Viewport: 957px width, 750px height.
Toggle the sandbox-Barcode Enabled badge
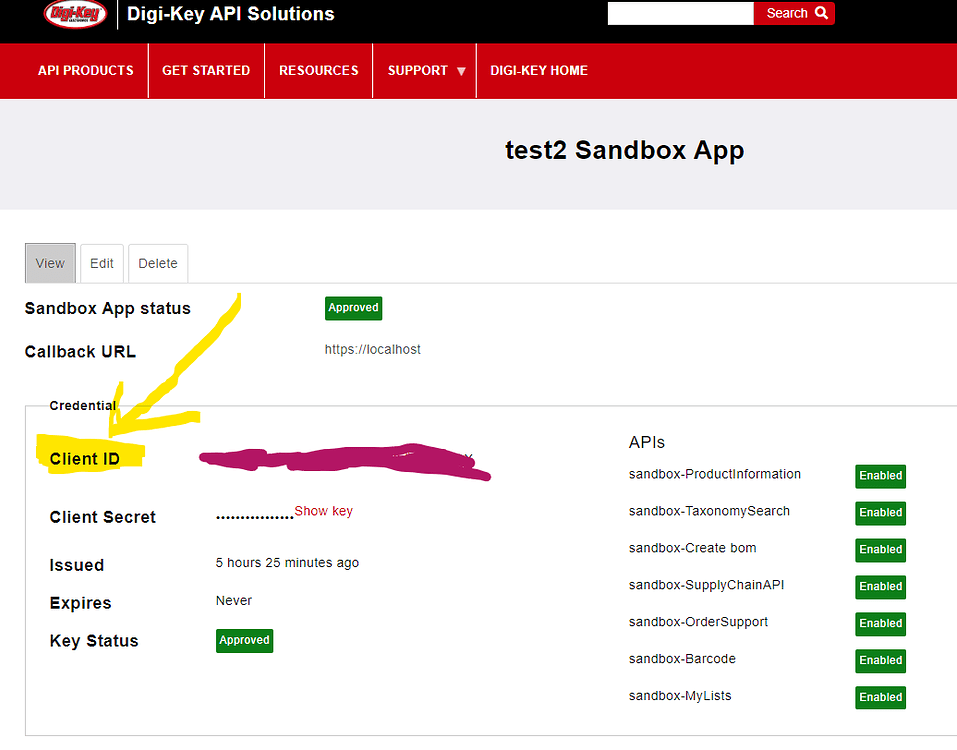(880, 660)
